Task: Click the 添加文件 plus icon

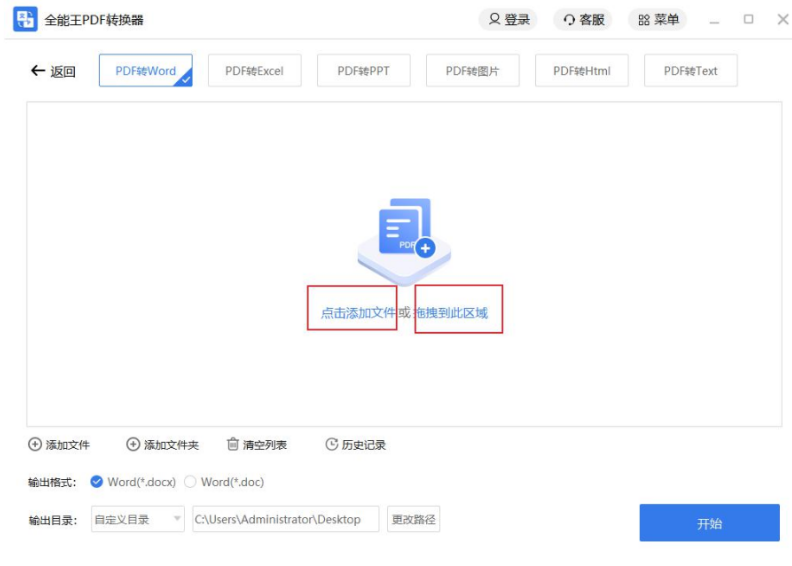Action: [35, 445]
